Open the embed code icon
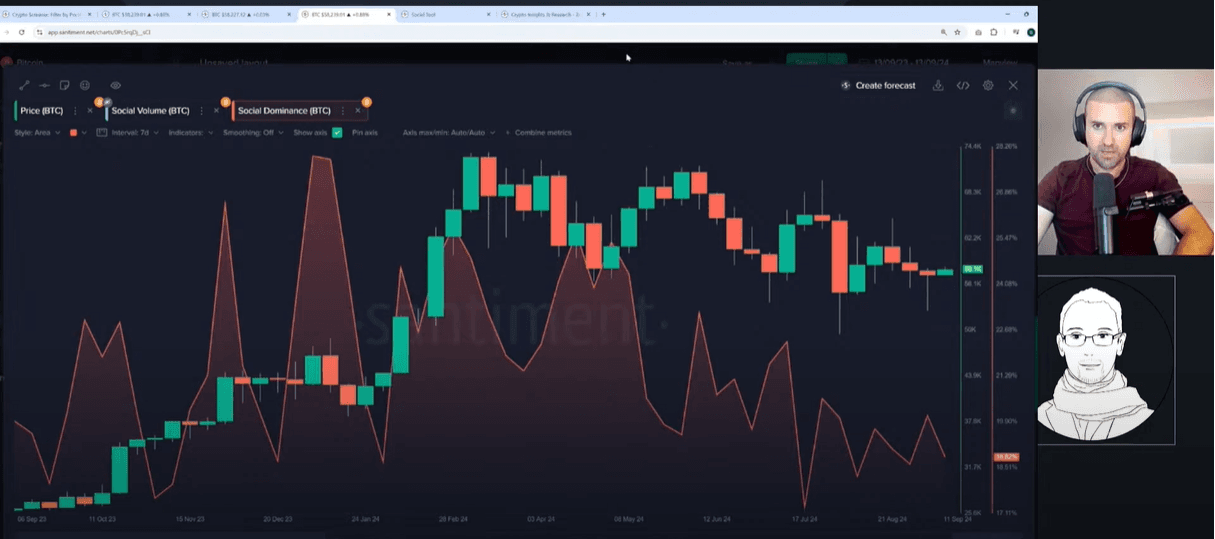 click(x=963, y=86)
